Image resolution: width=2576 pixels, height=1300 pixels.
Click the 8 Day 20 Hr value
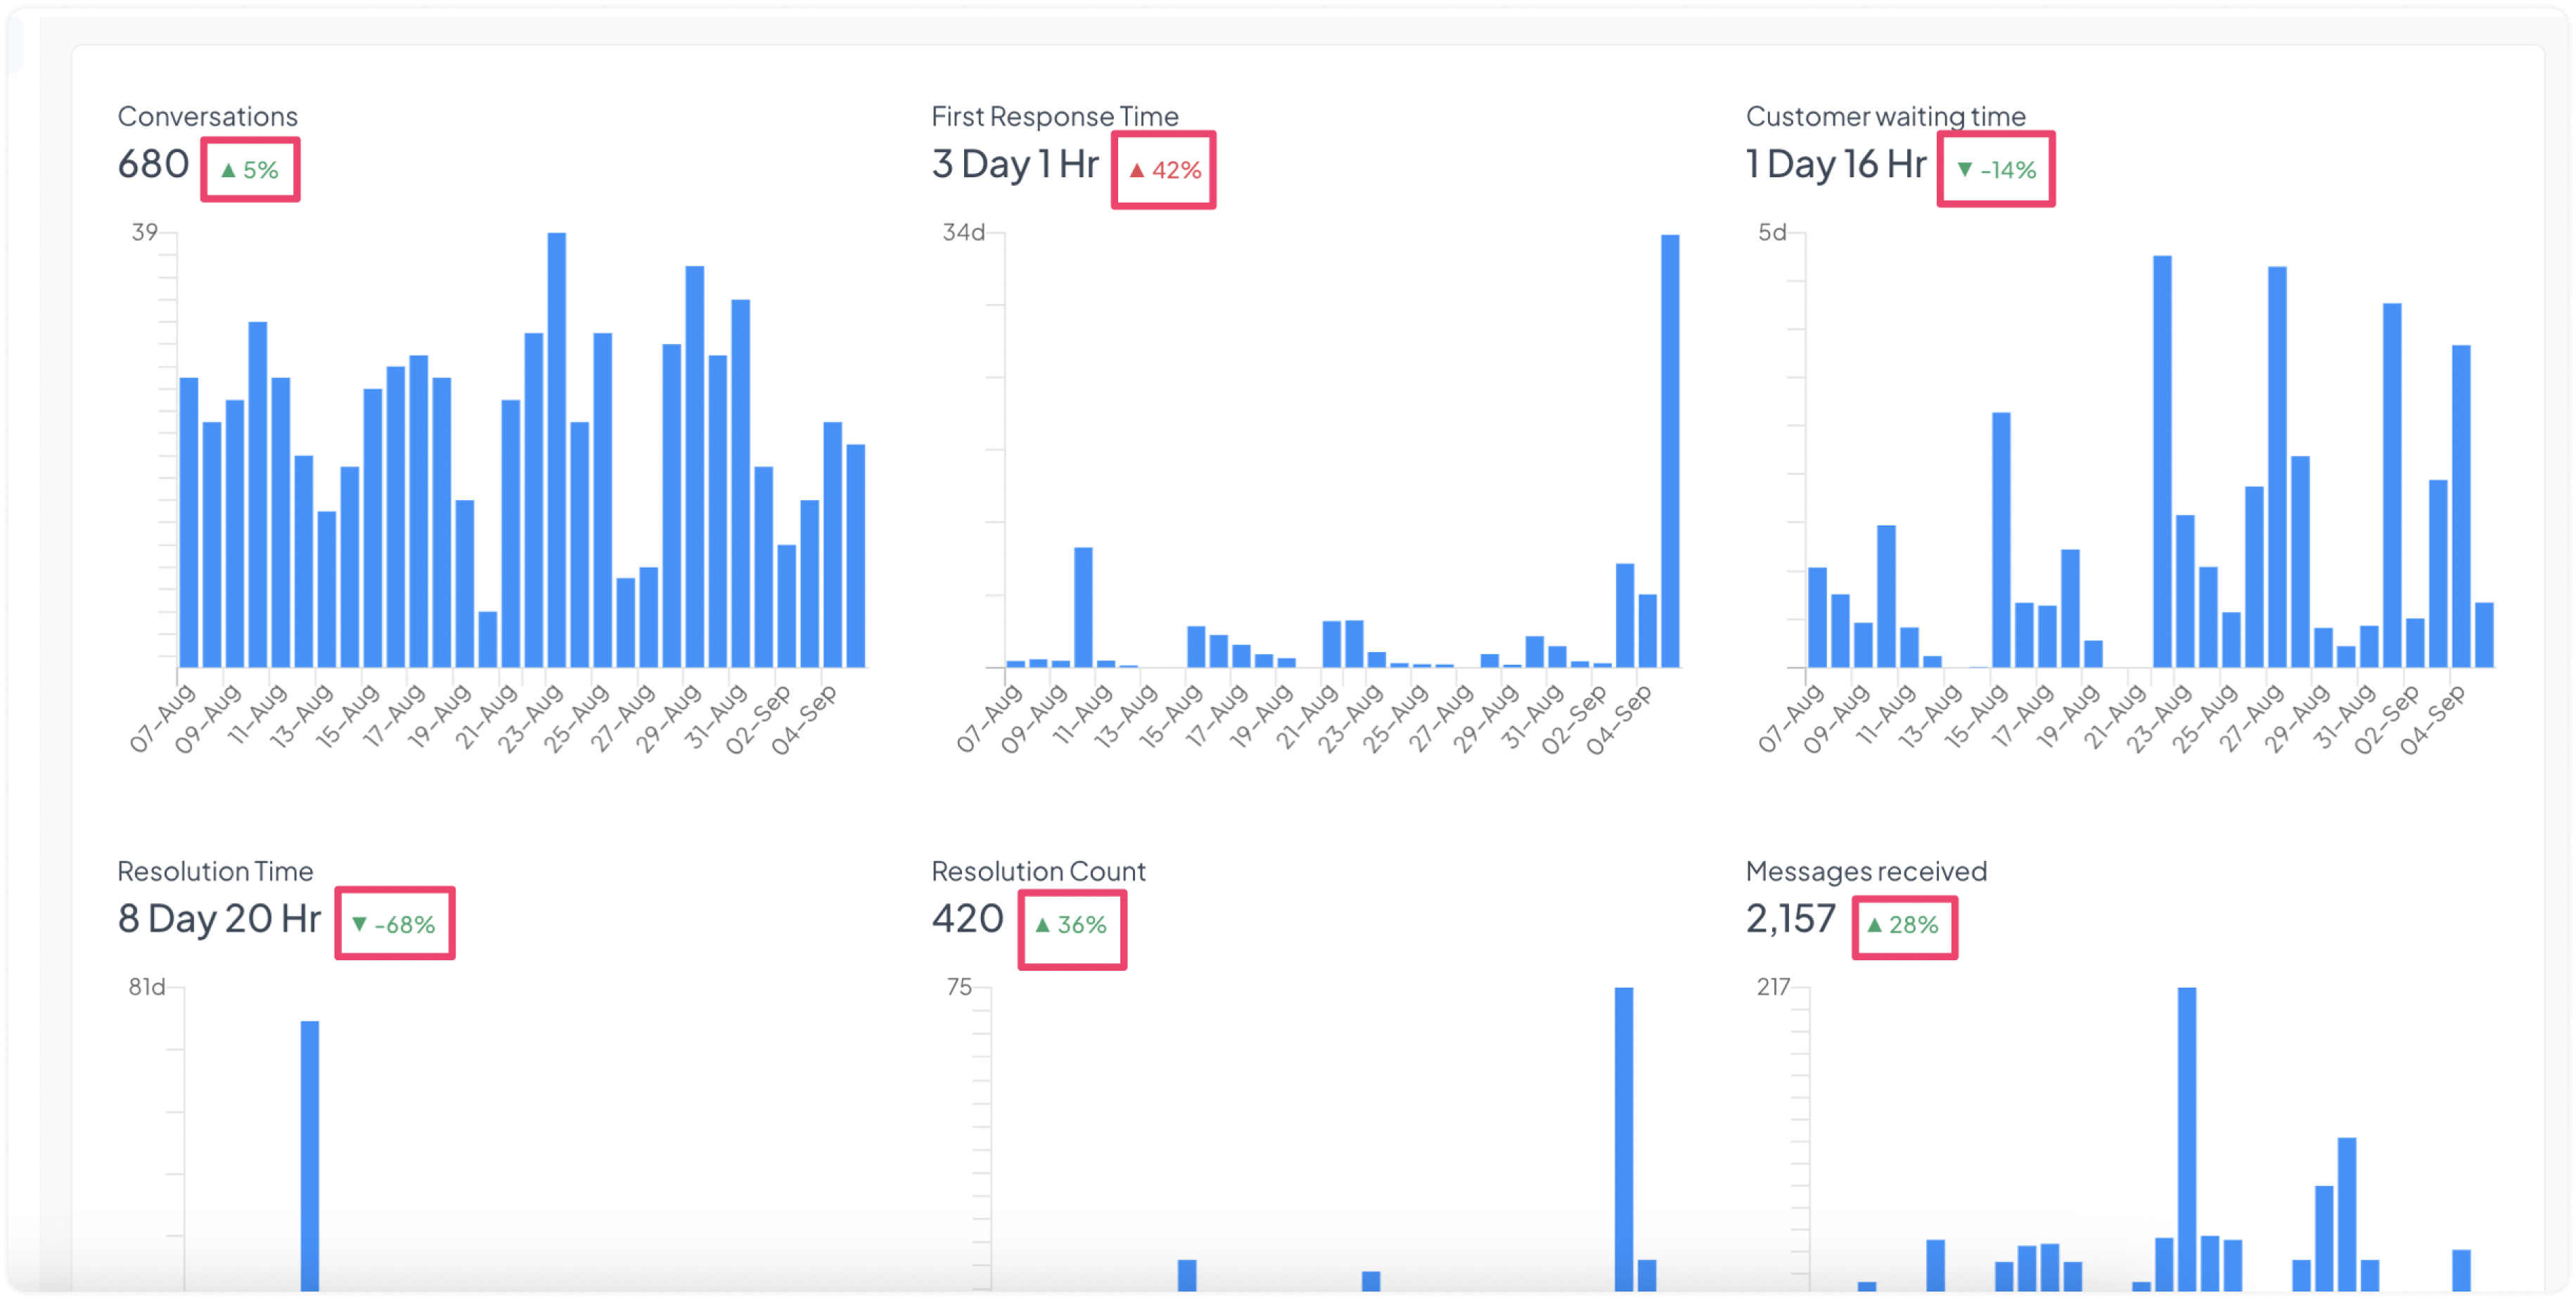coord(218,918)
